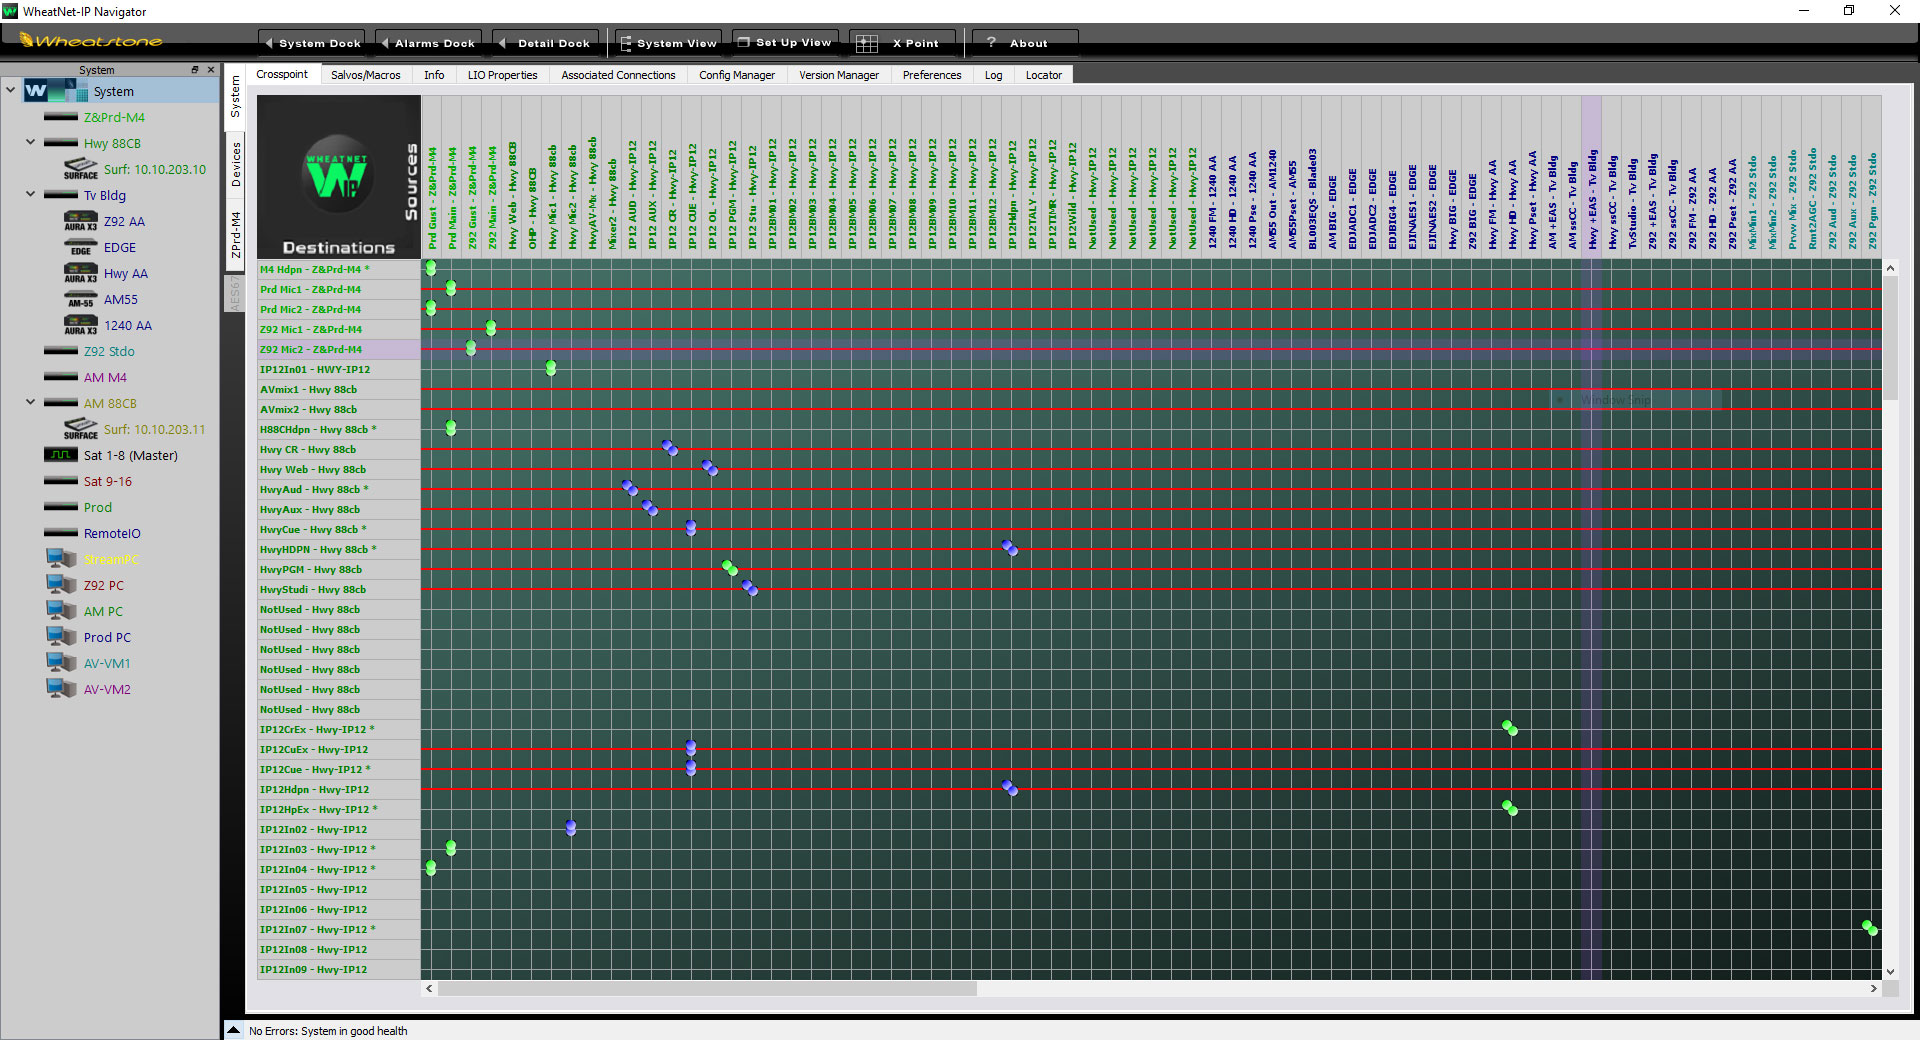Switch to System View

coord(668,43)
